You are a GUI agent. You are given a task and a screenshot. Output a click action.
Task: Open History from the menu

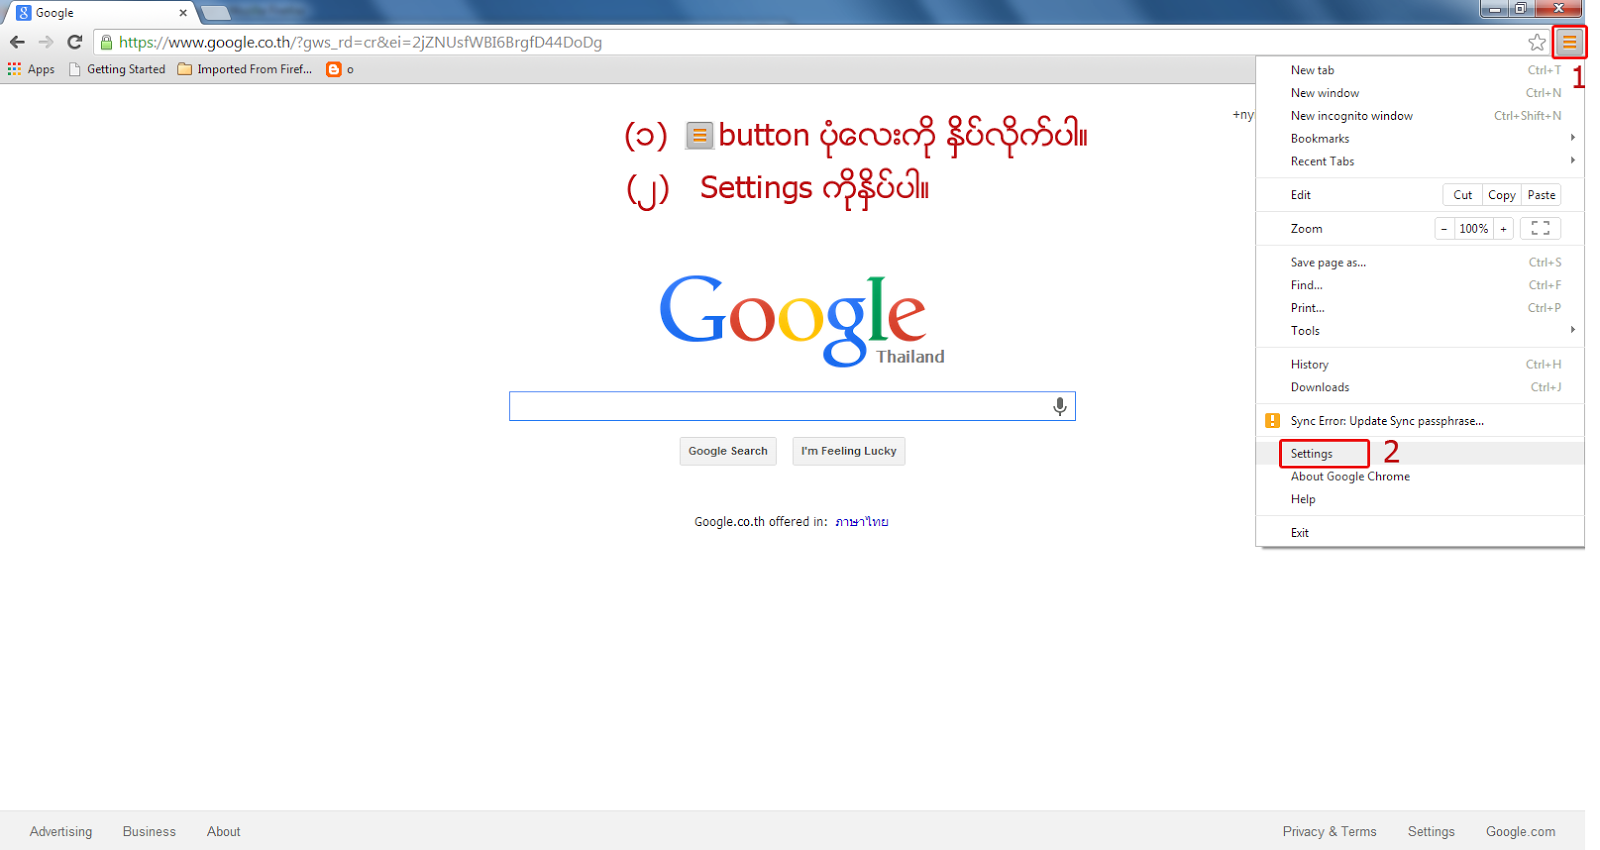(x=1420, y=364)
